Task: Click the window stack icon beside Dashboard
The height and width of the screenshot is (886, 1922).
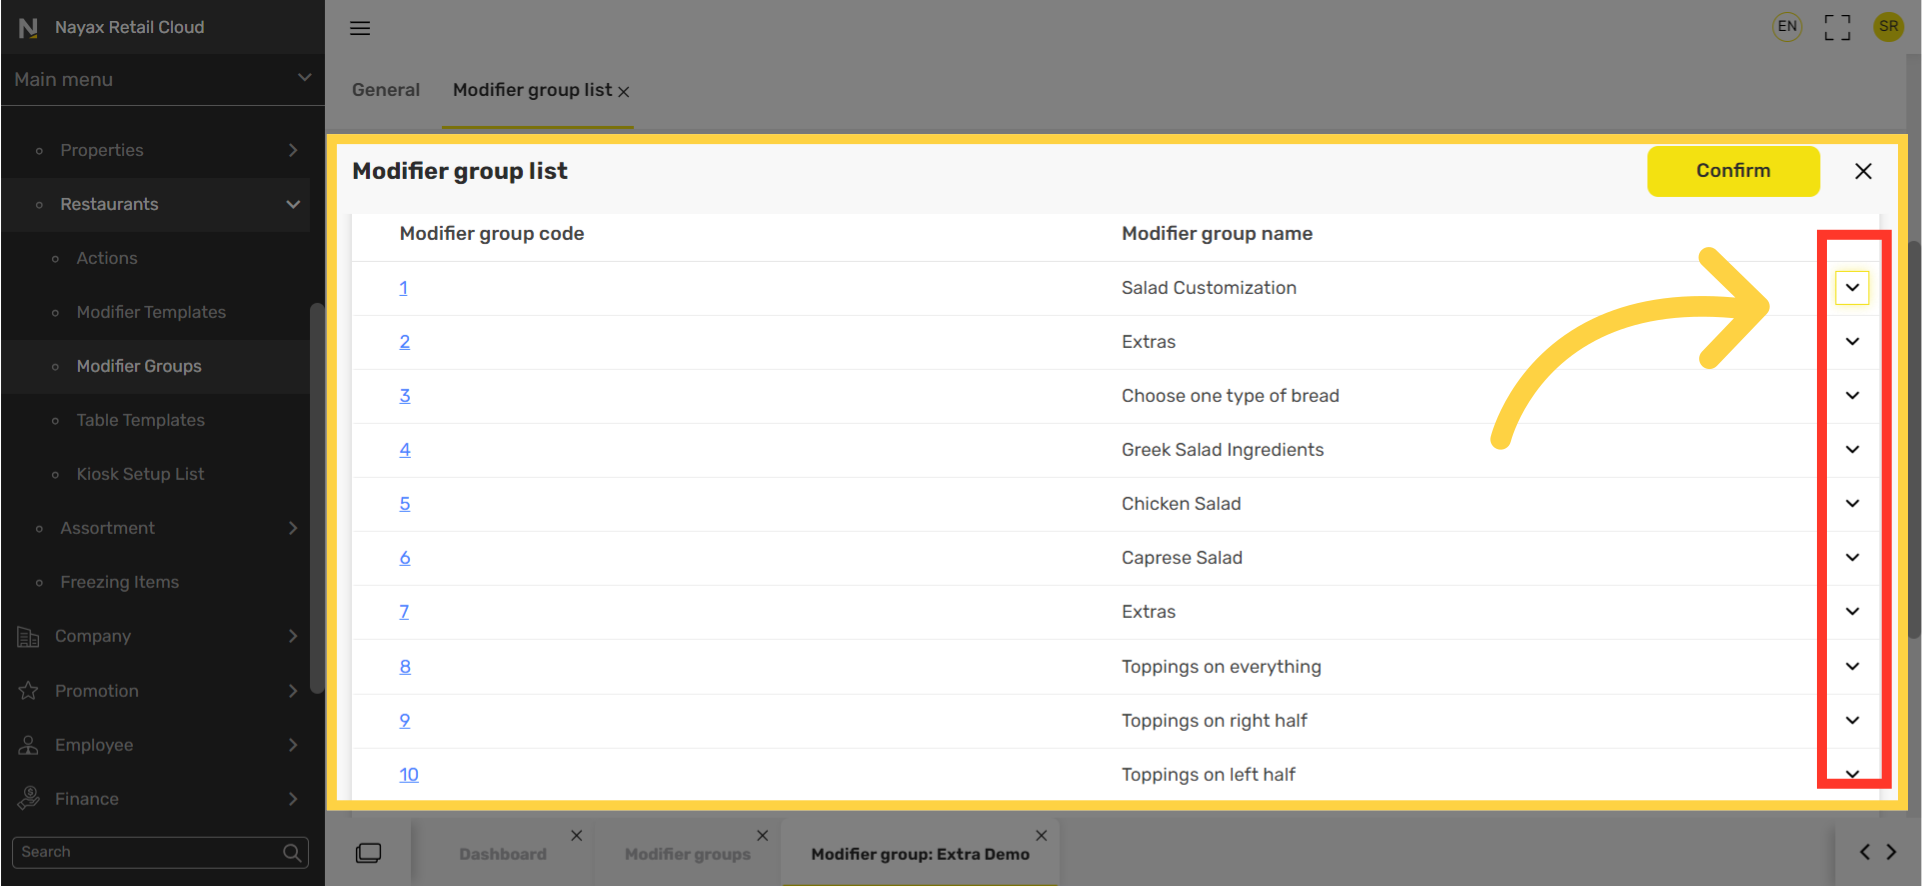Action: coord(368,853)
